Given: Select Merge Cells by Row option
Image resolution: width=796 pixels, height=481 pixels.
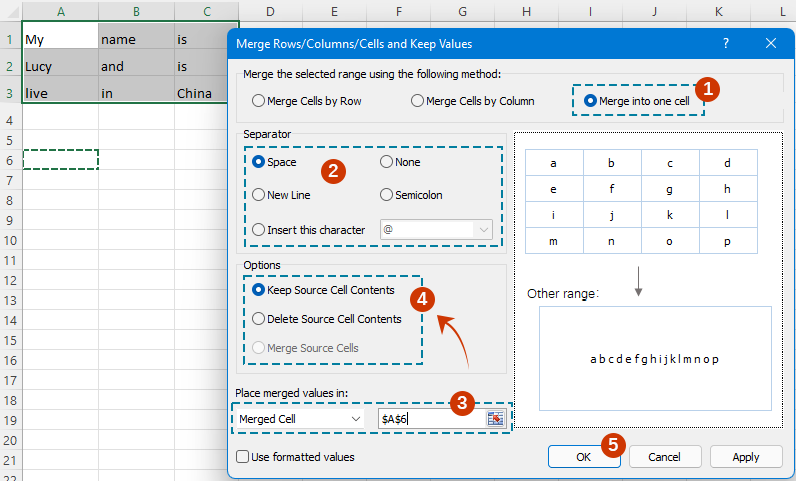Looking at the screenshot, I should point(307,101).
